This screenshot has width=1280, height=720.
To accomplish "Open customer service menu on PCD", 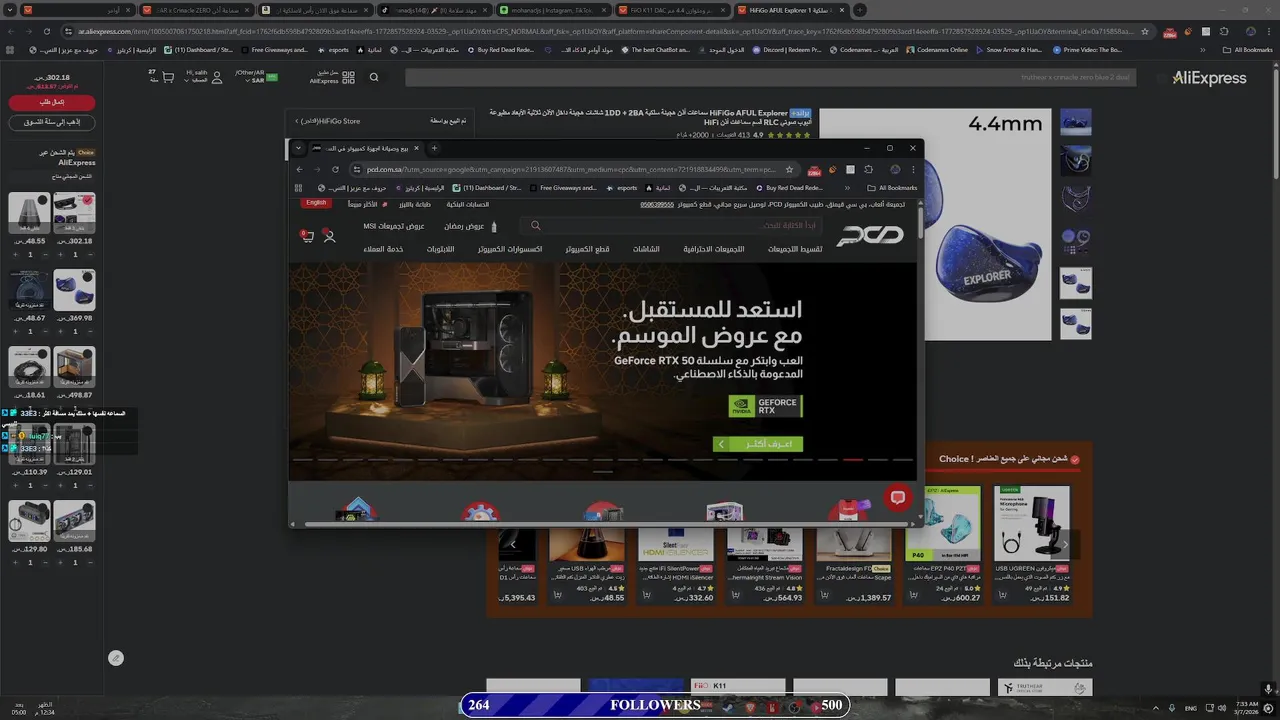I will 383,249.
